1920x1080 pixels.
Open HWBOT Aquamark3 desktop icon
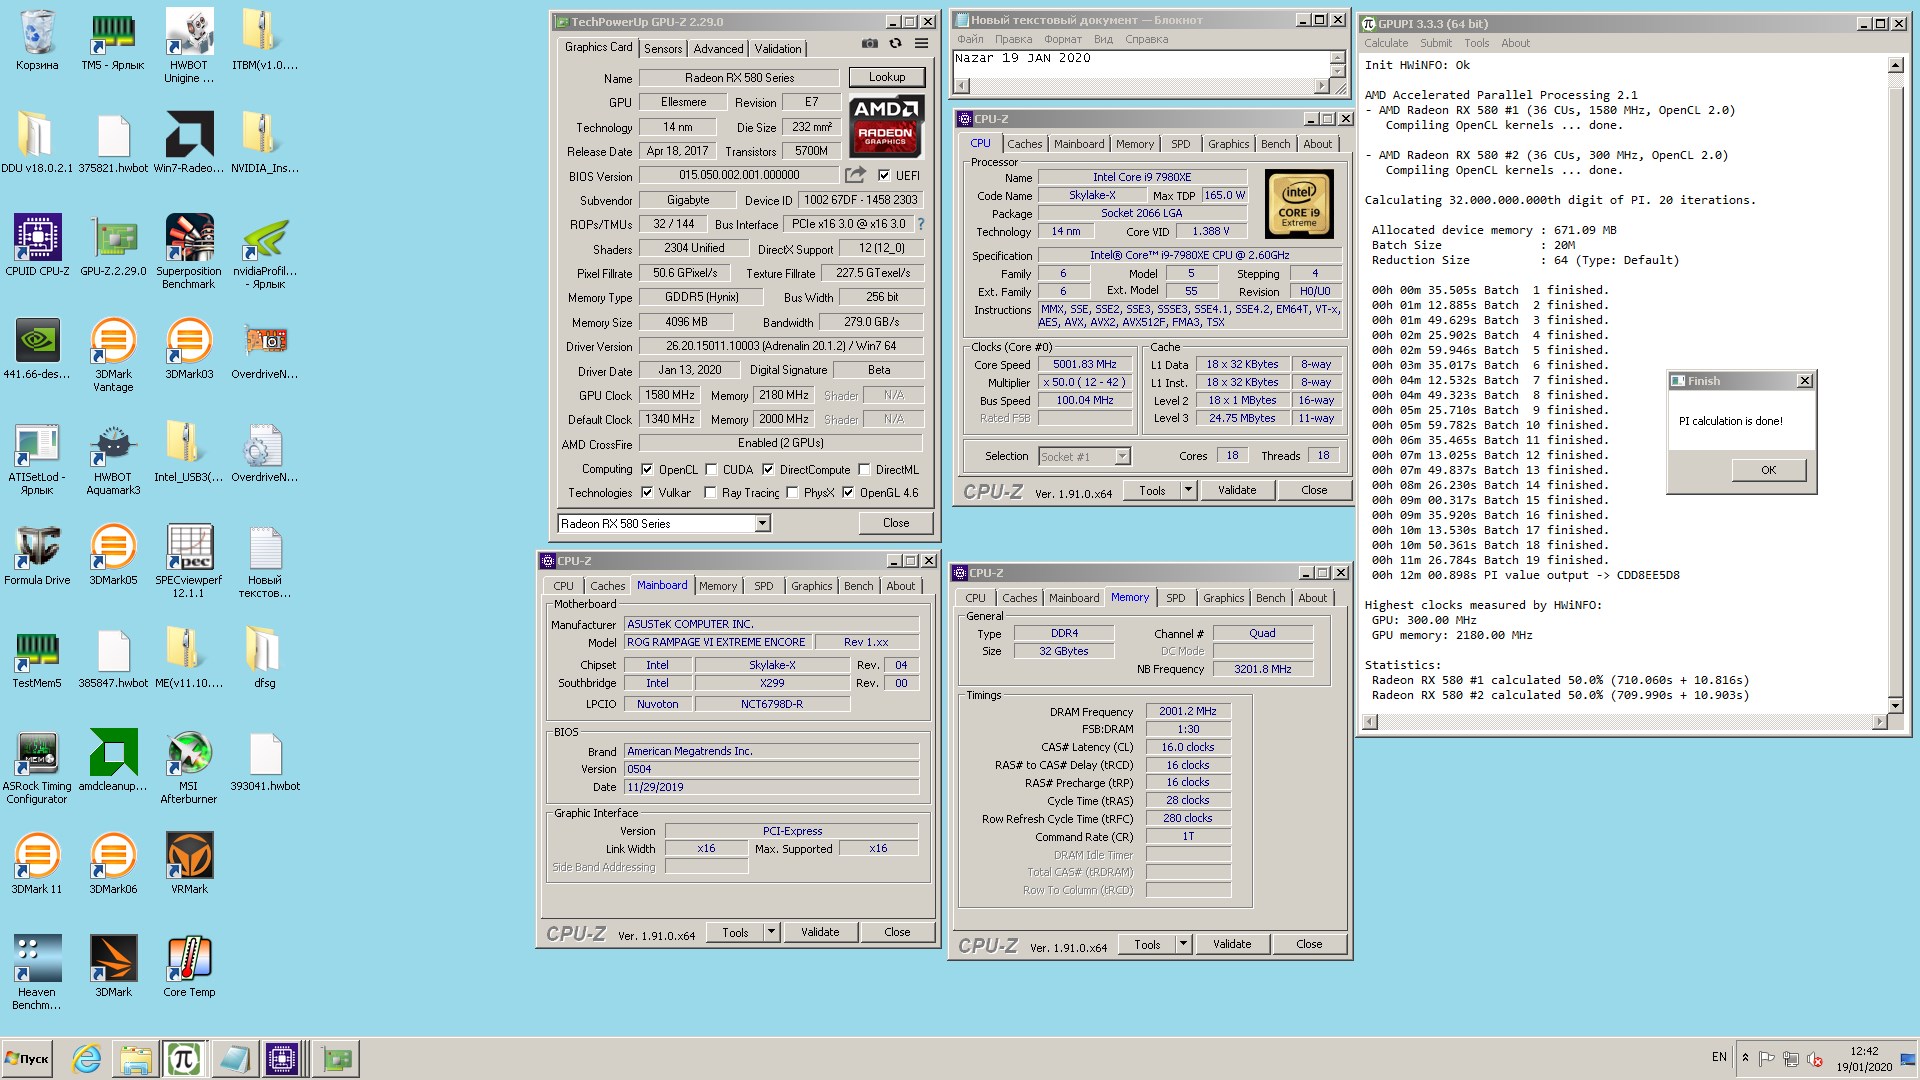click(113, 457)
